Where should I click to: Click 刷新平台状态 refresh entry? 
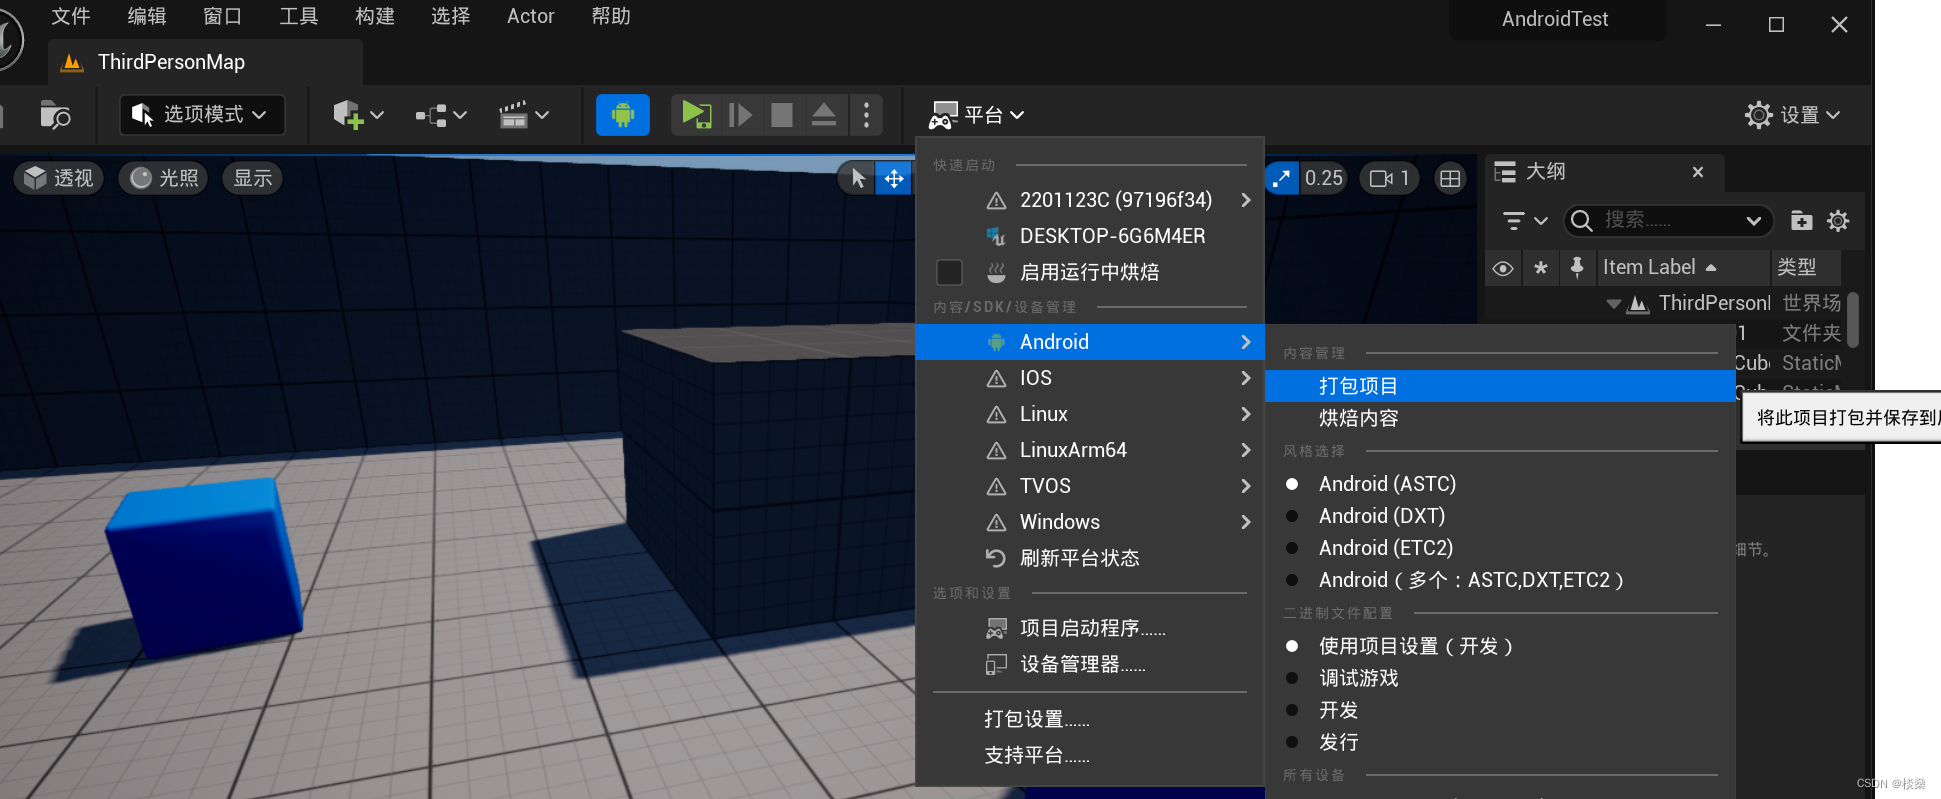point(1090,558)
